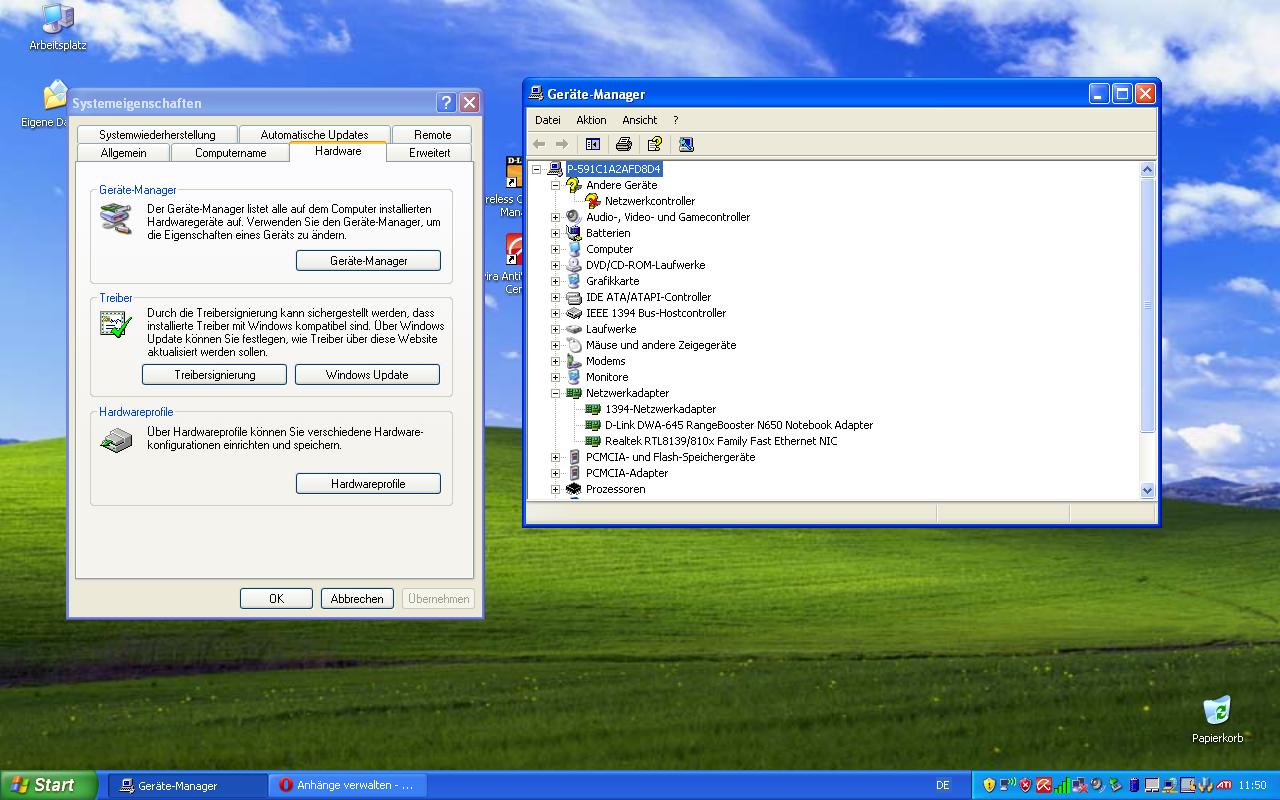1280x800 pixels.
Task: Click the battery tray icon
Action: pos(1134,785)
